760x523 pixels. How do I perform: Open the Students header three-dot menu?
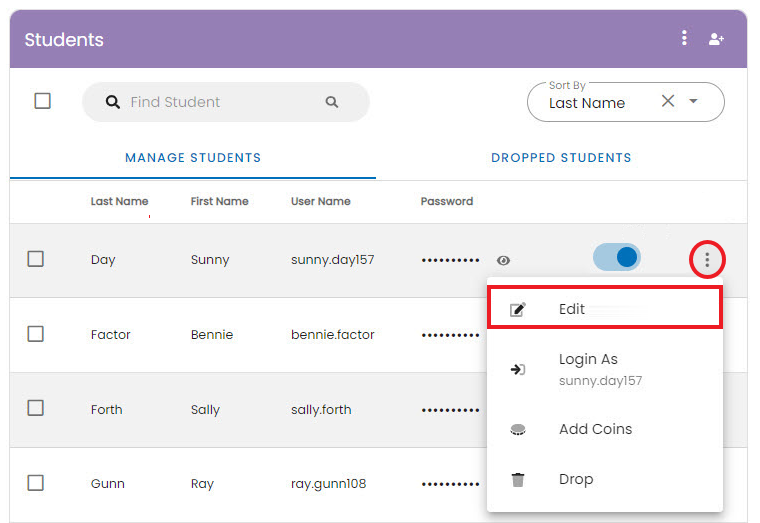(x=684, y=38)
